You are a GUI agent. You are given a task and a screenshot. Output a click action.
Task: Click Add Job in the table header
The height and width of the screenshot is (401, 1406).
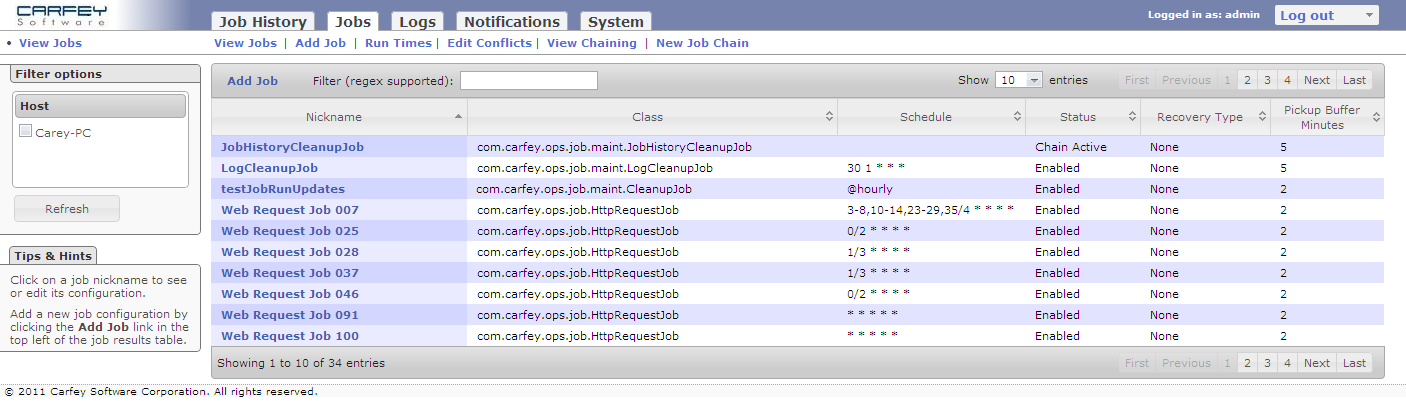tap(252, 81)
